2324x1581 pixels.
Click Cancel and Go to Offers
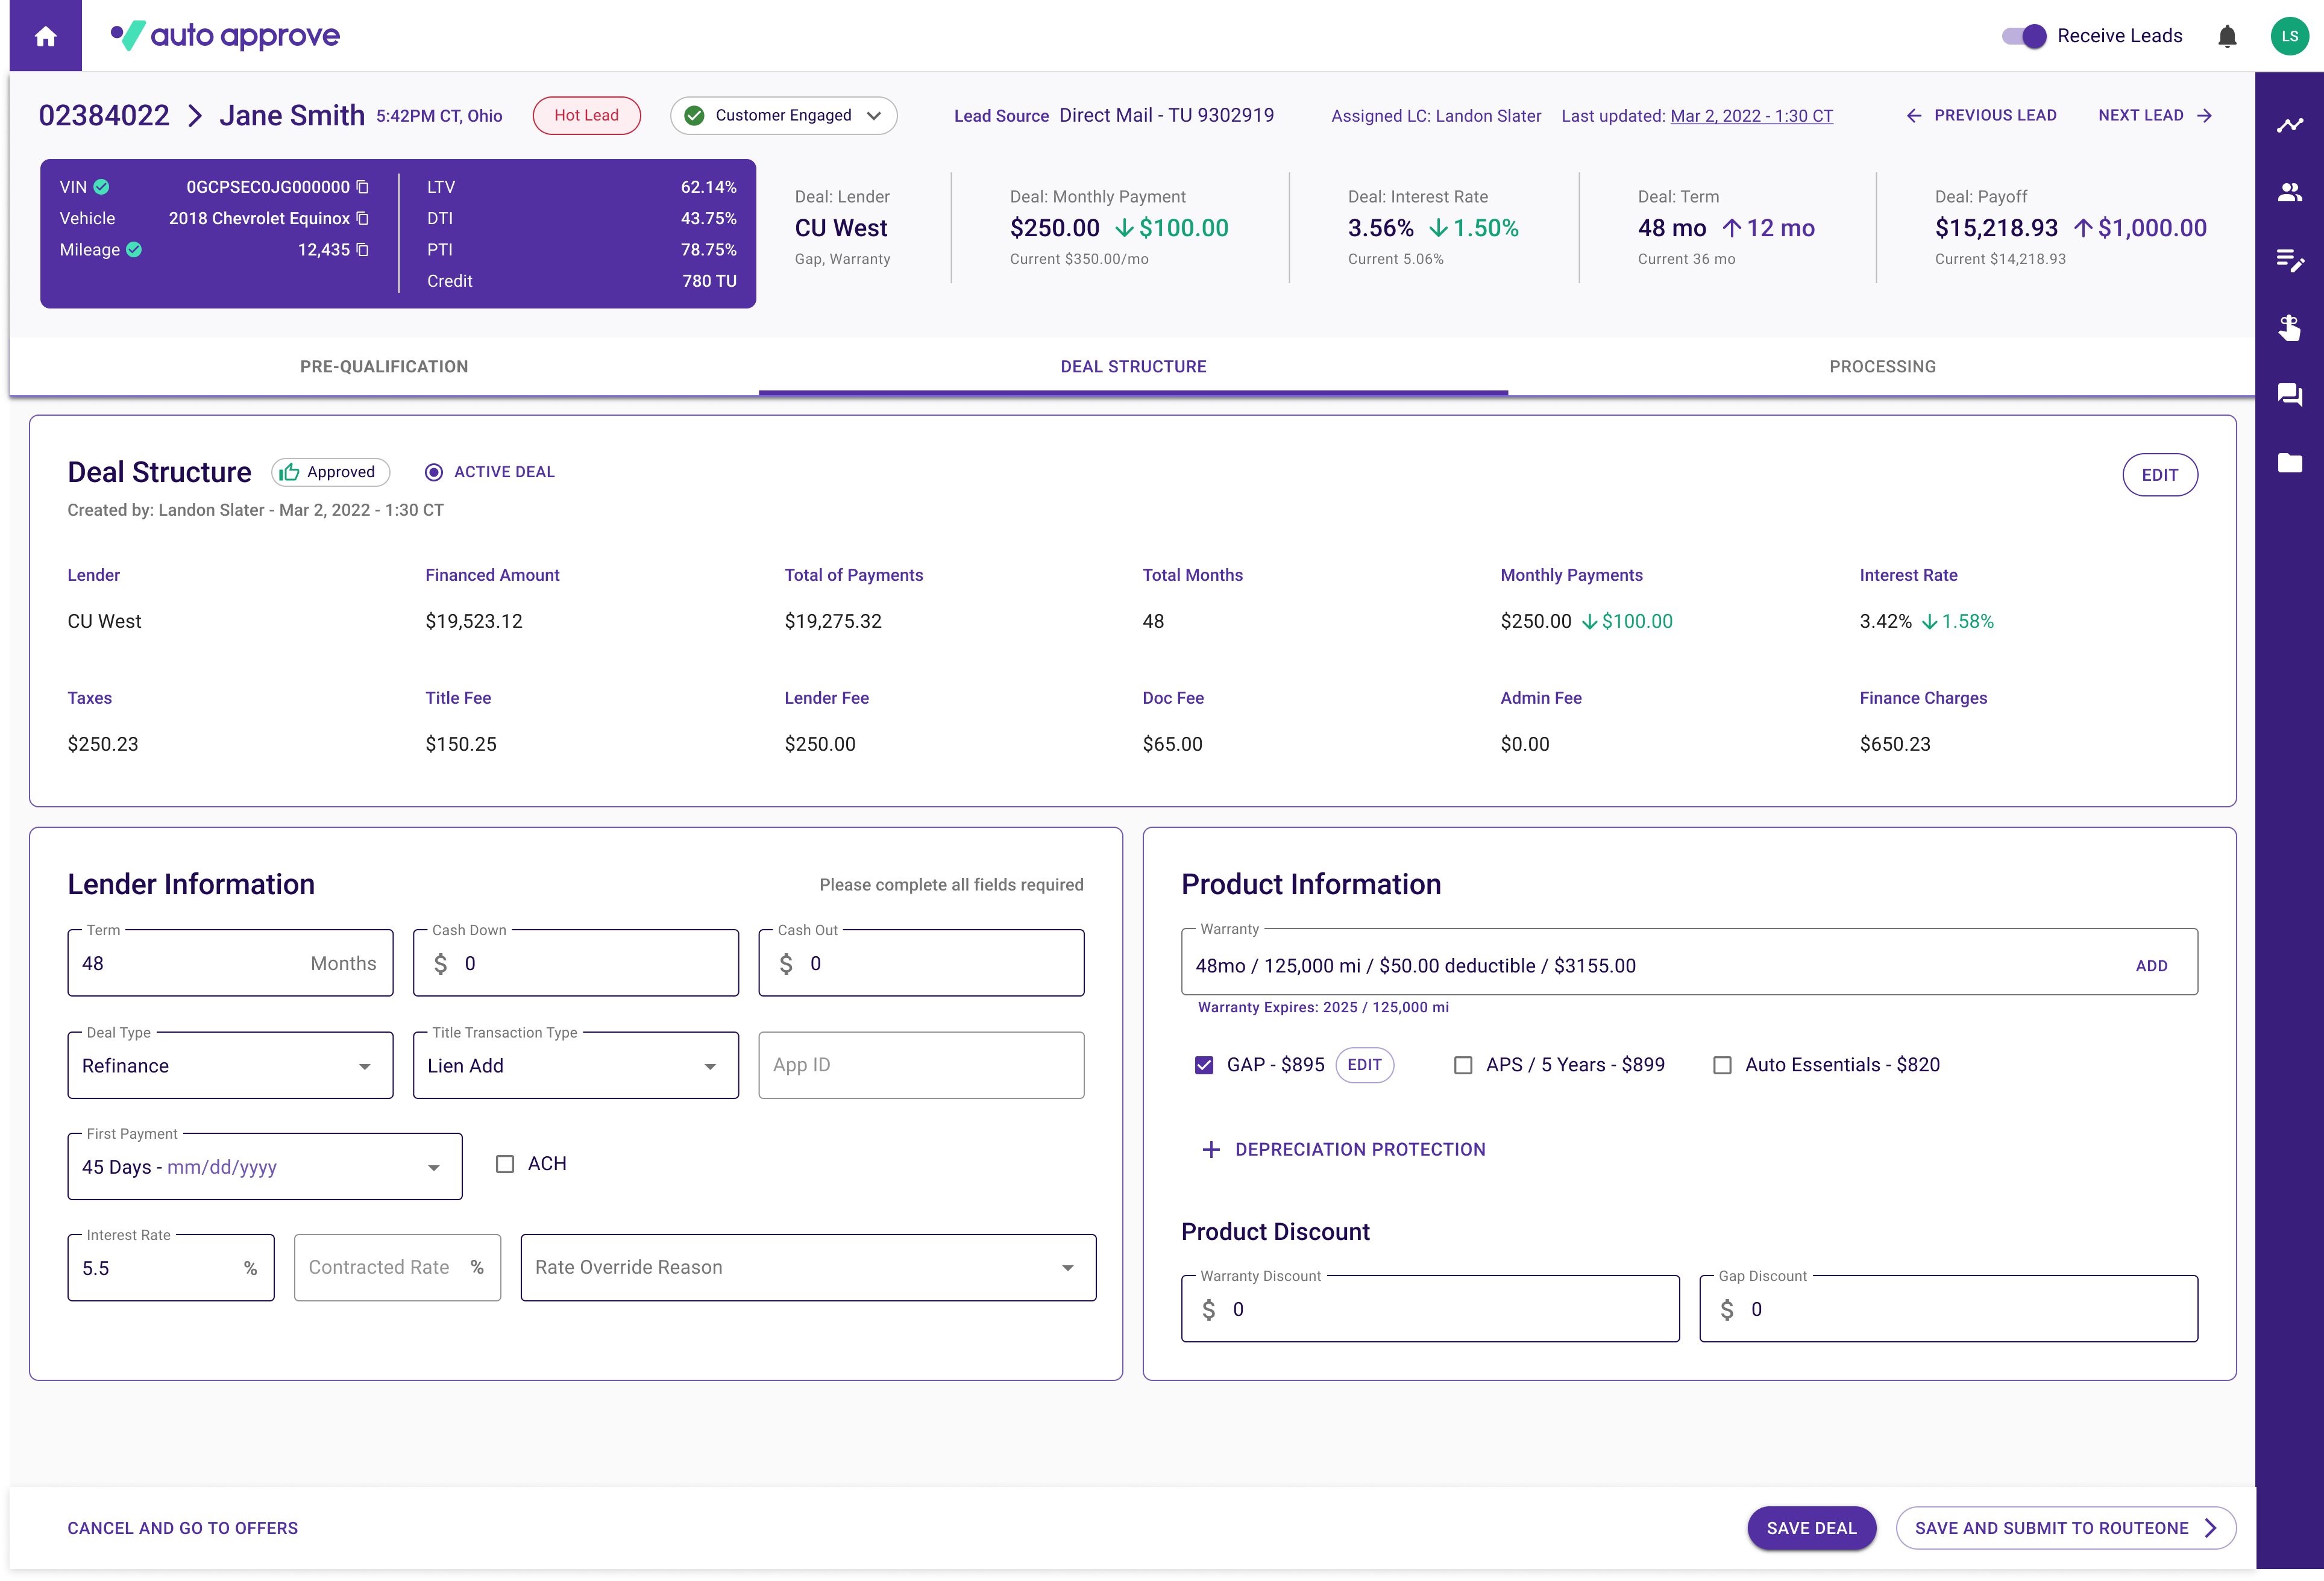[x=183, y=1528]
